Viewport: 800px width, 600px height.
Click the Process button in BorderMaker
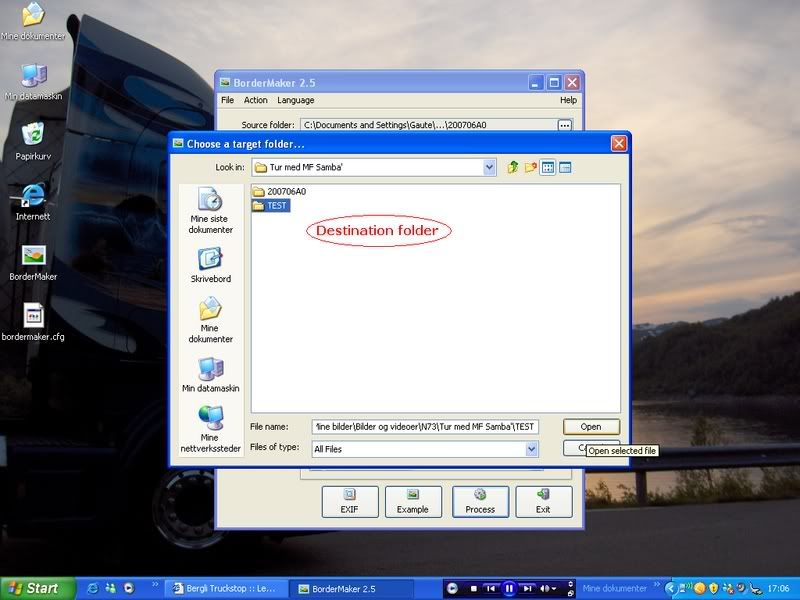point(480,502)
